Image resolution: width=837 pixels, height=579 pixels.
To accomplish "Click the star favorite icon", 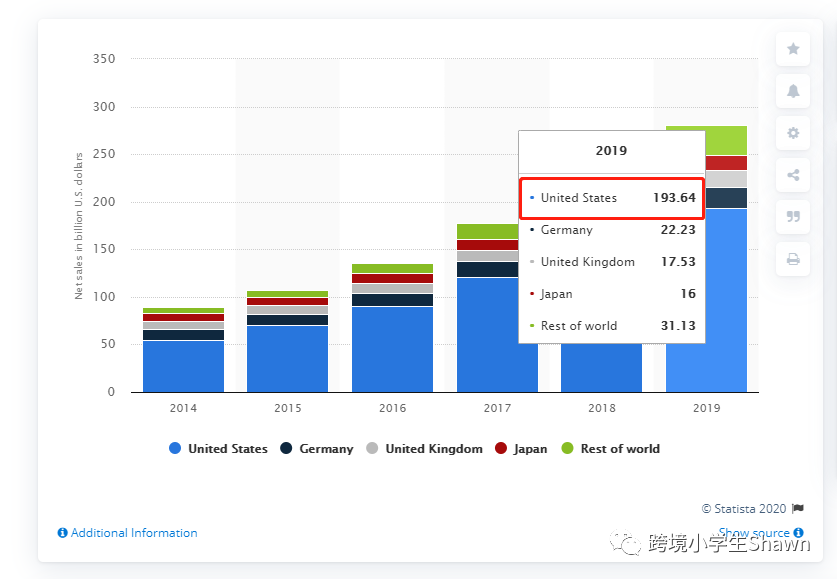I will [793, 49].
